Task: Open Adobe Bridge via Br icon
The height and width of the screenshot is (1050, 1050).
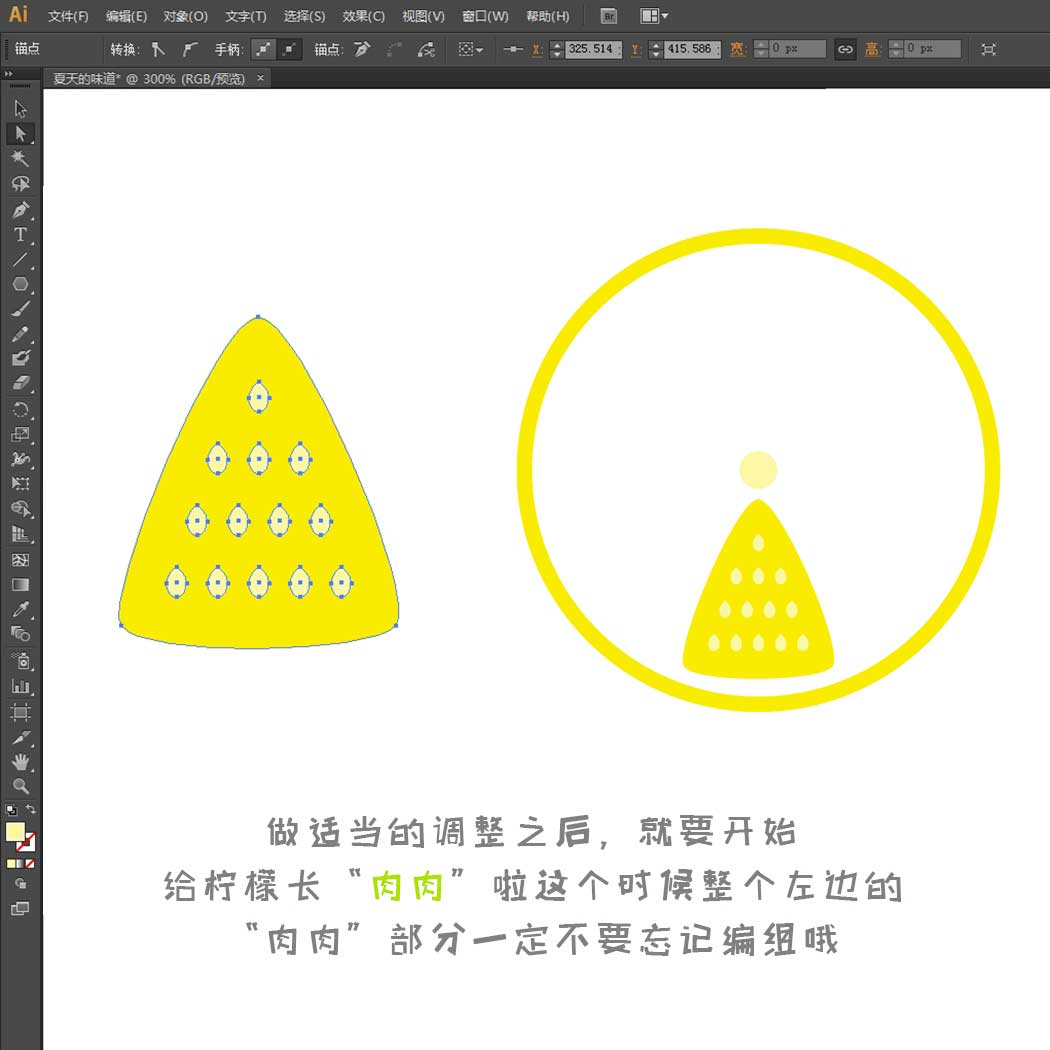Action: coord(609,16)
